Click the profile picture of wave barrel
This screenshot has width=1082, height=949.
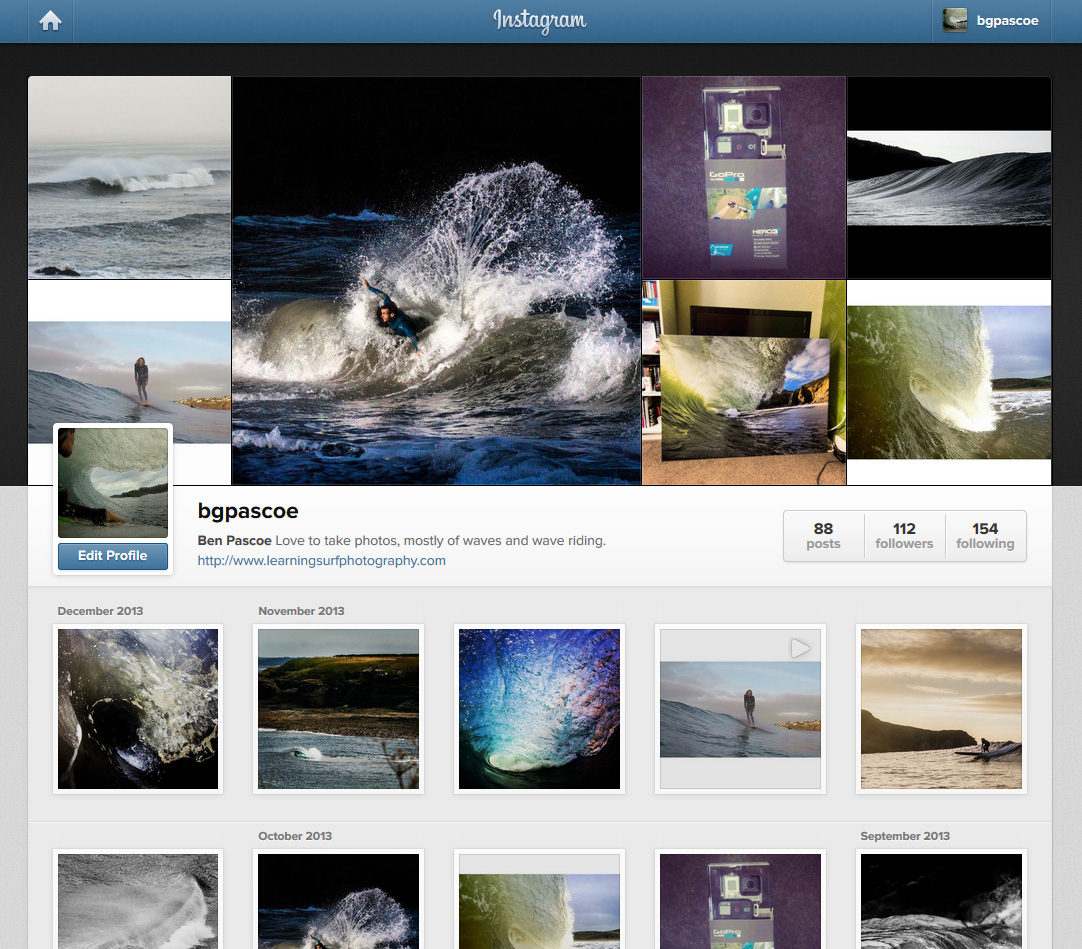[x=112, y=482]
